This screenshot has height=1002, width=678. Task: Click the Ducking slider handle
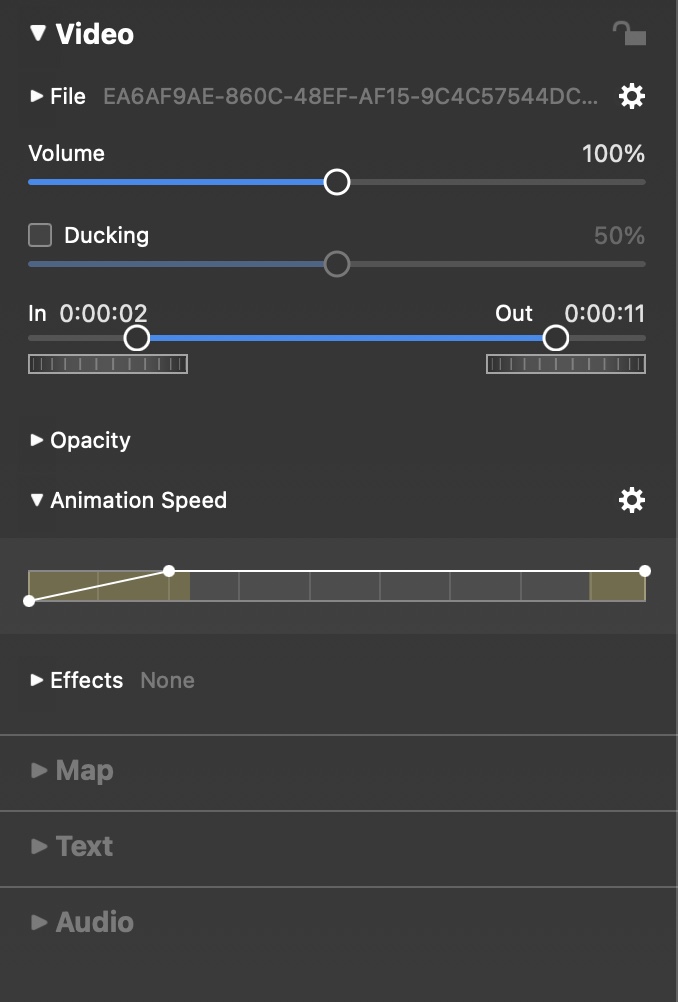[337, 264]
